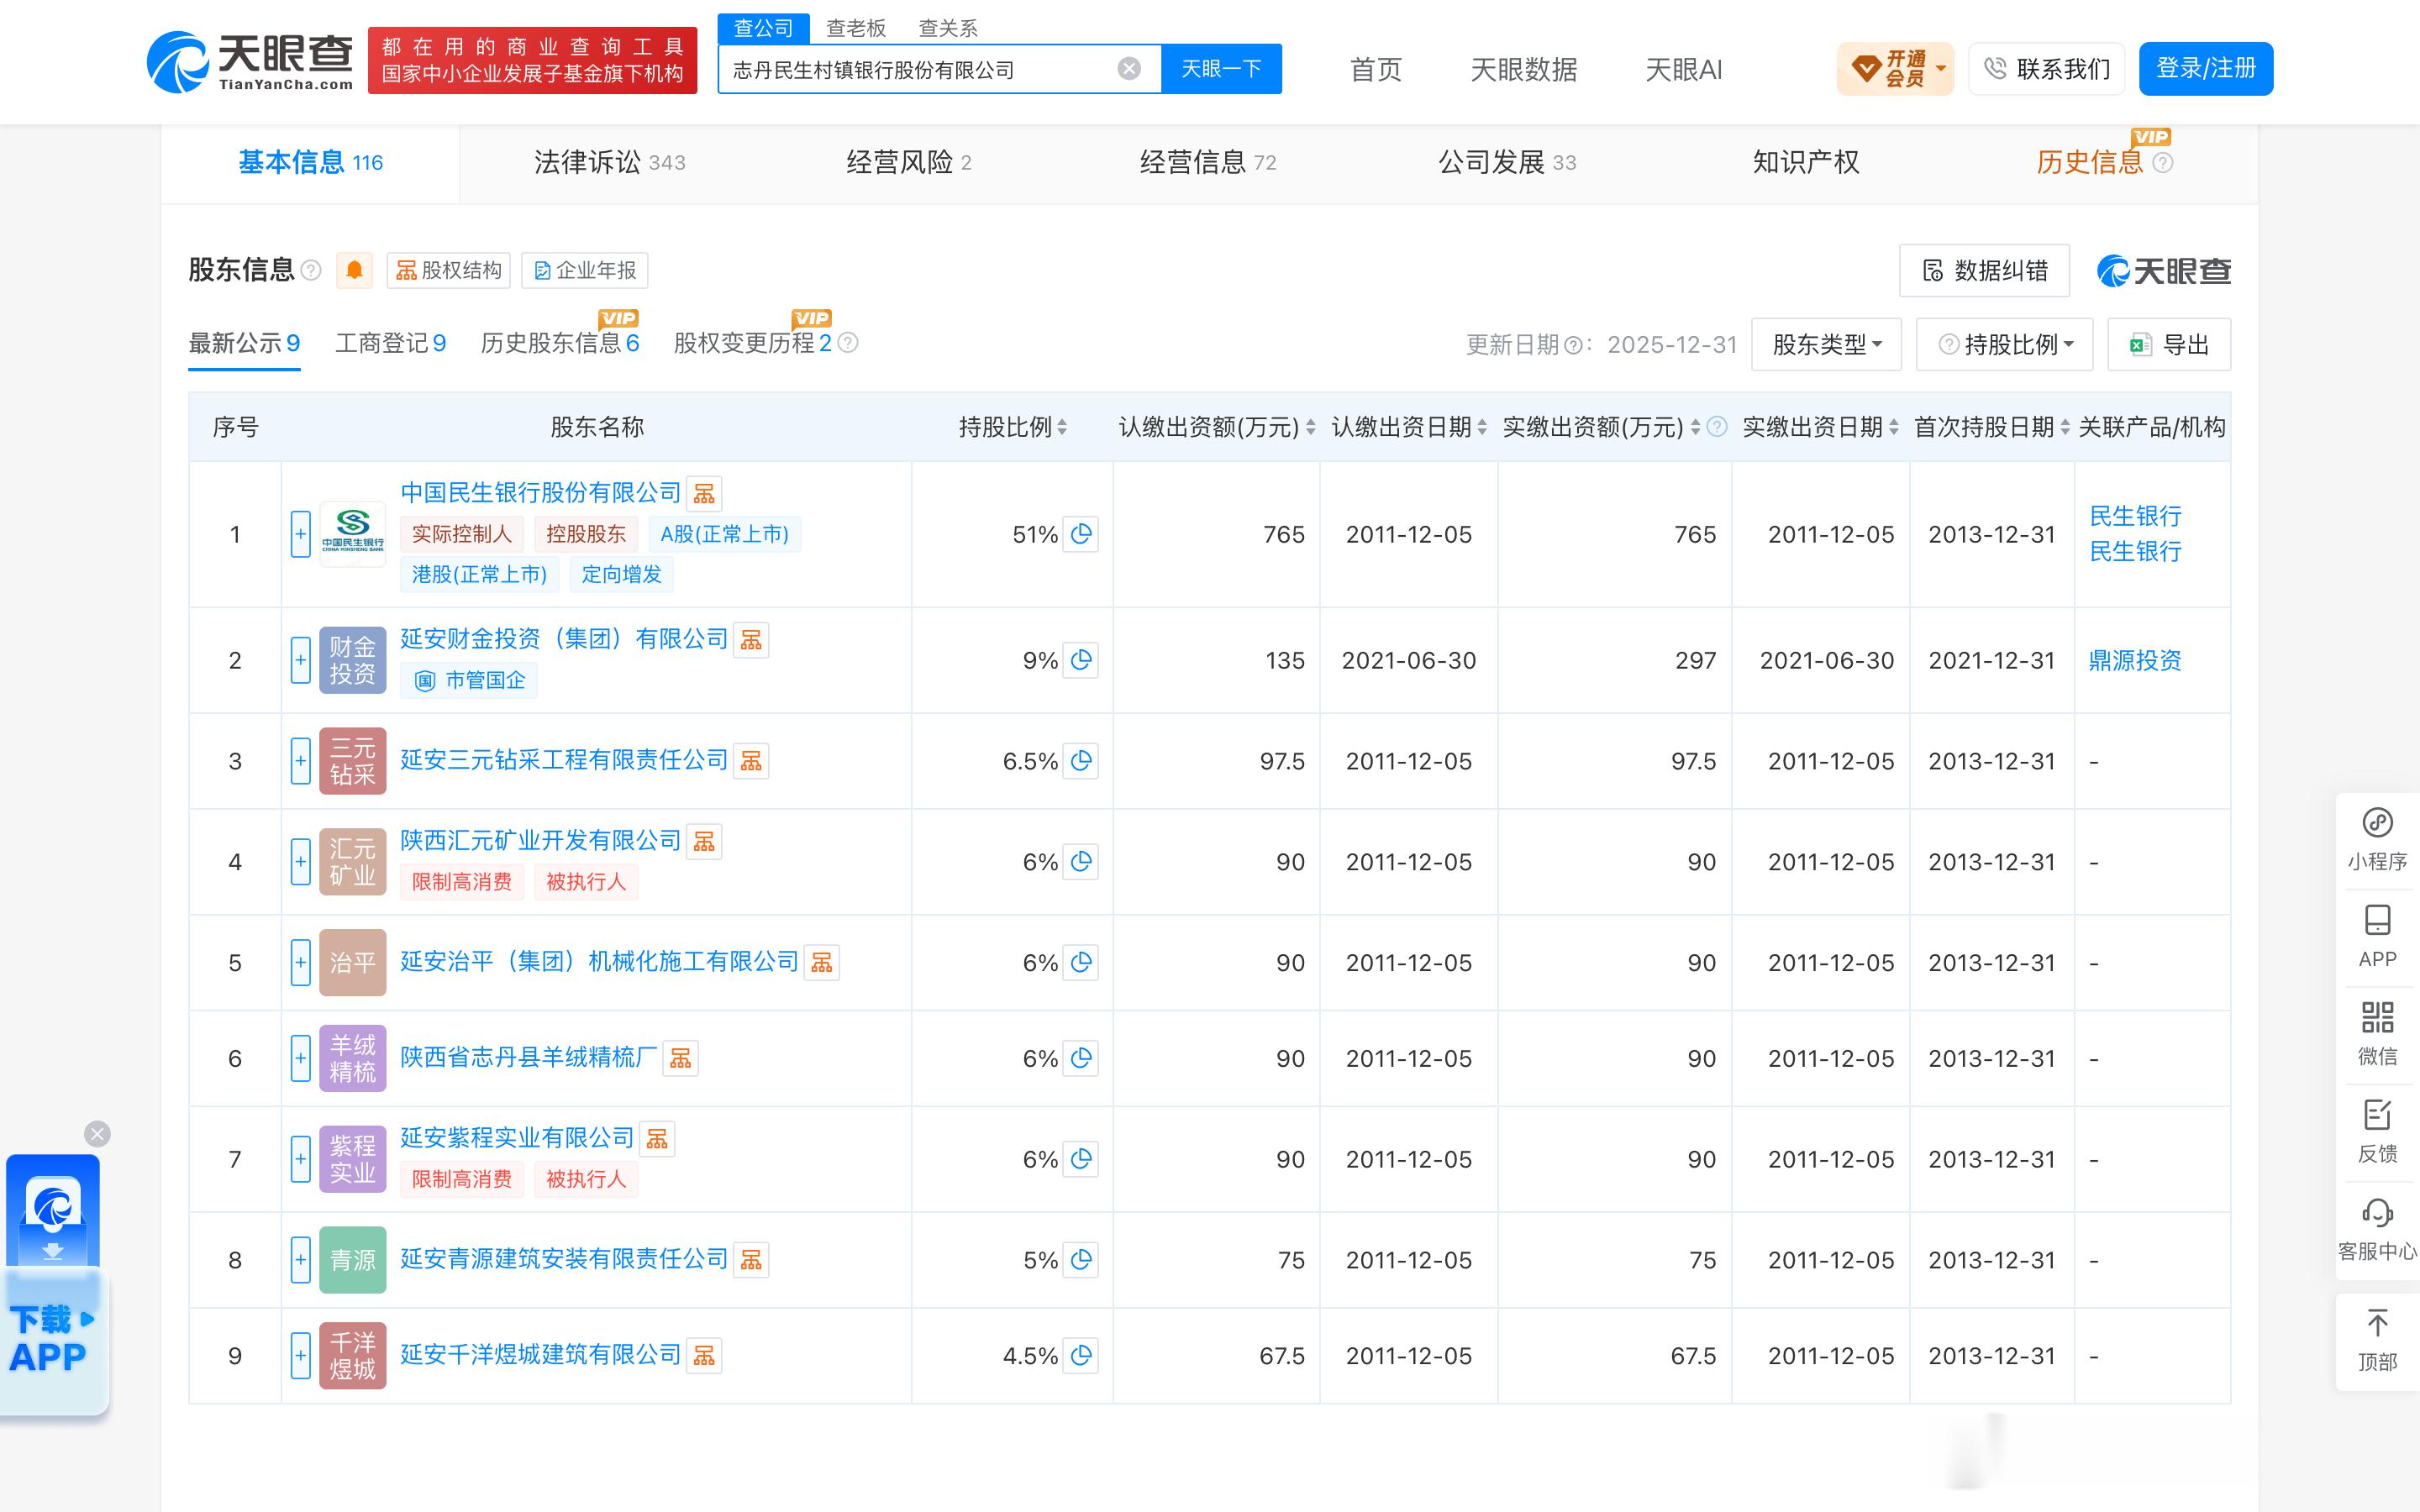
Task: Expand row 9 延安千洋煜城 with plus button
Action: pos(300,1356)
